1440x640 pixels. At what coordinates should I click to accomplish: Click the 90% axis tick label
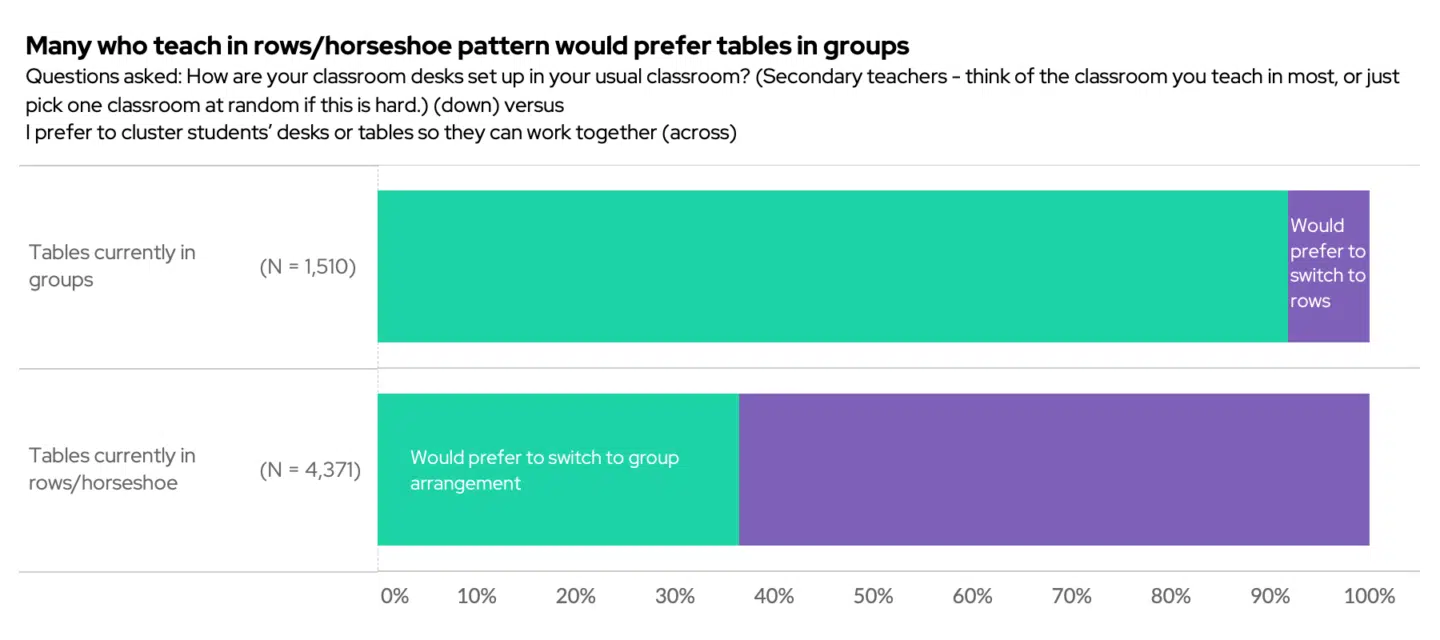pyautogui.click(x=1270, y=597)
